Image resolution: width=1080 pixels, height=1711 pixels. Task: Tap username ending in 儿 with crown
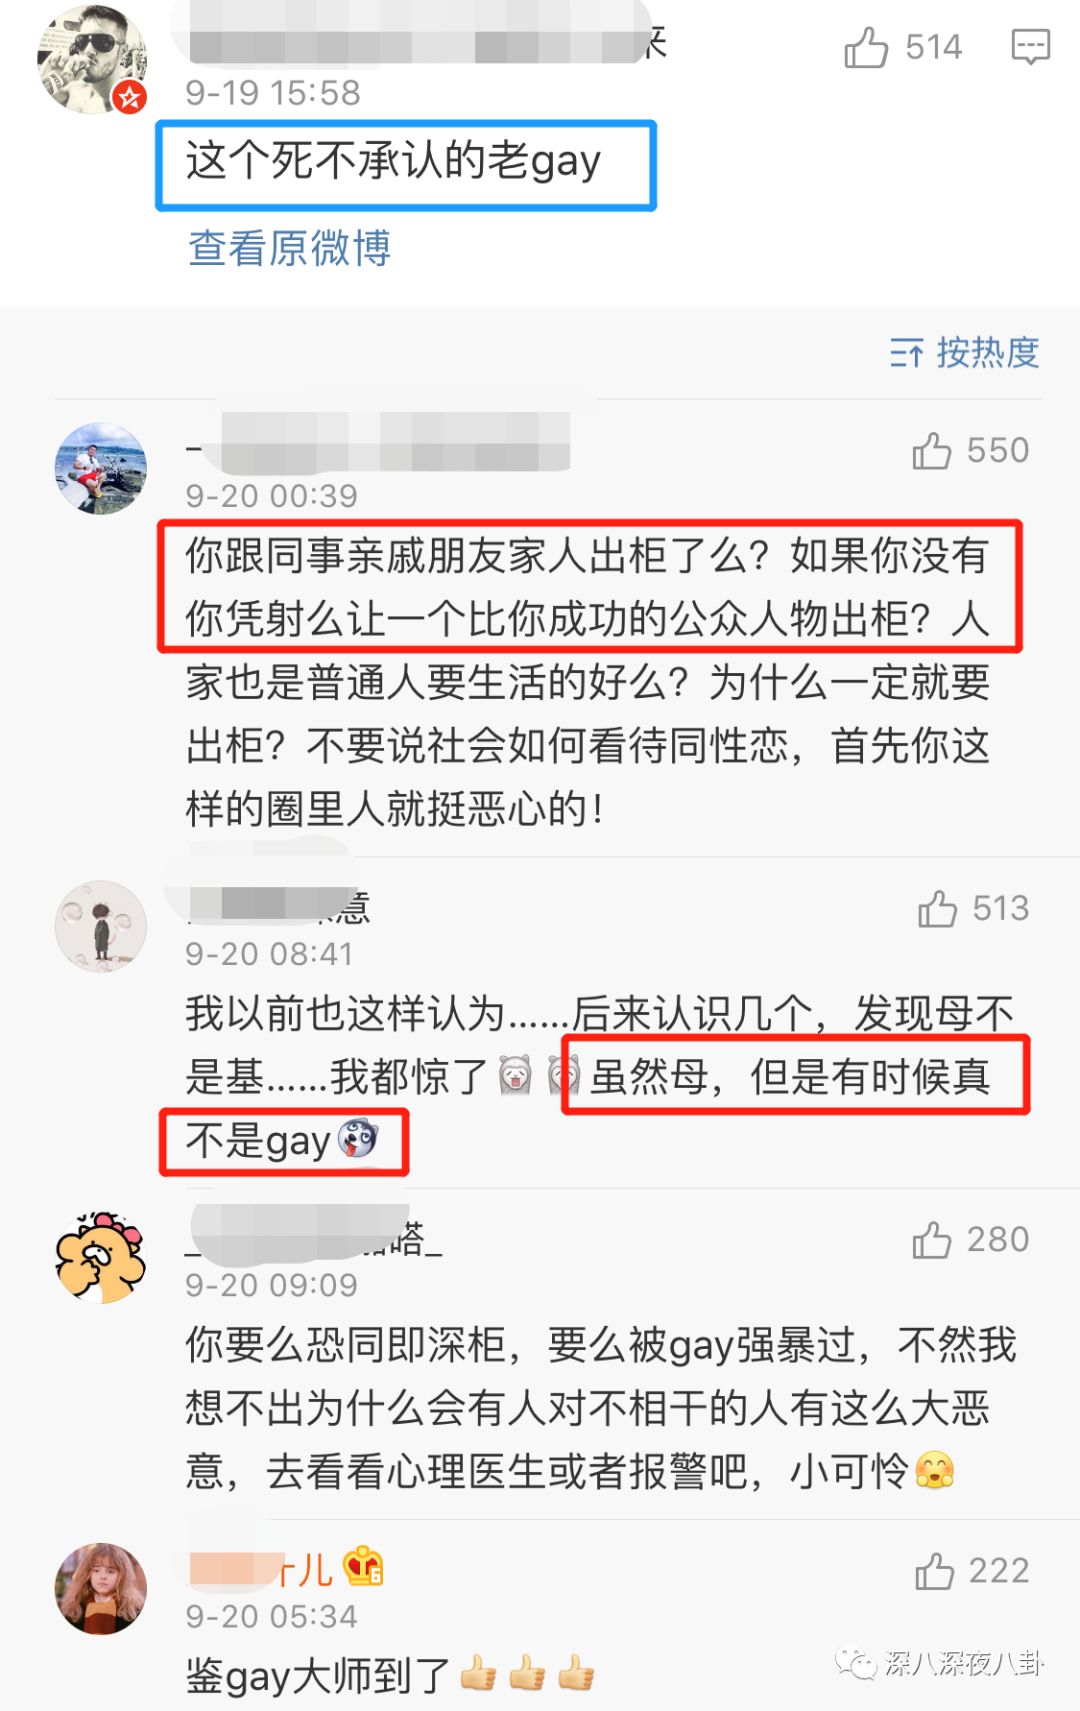pos(260,1568)
